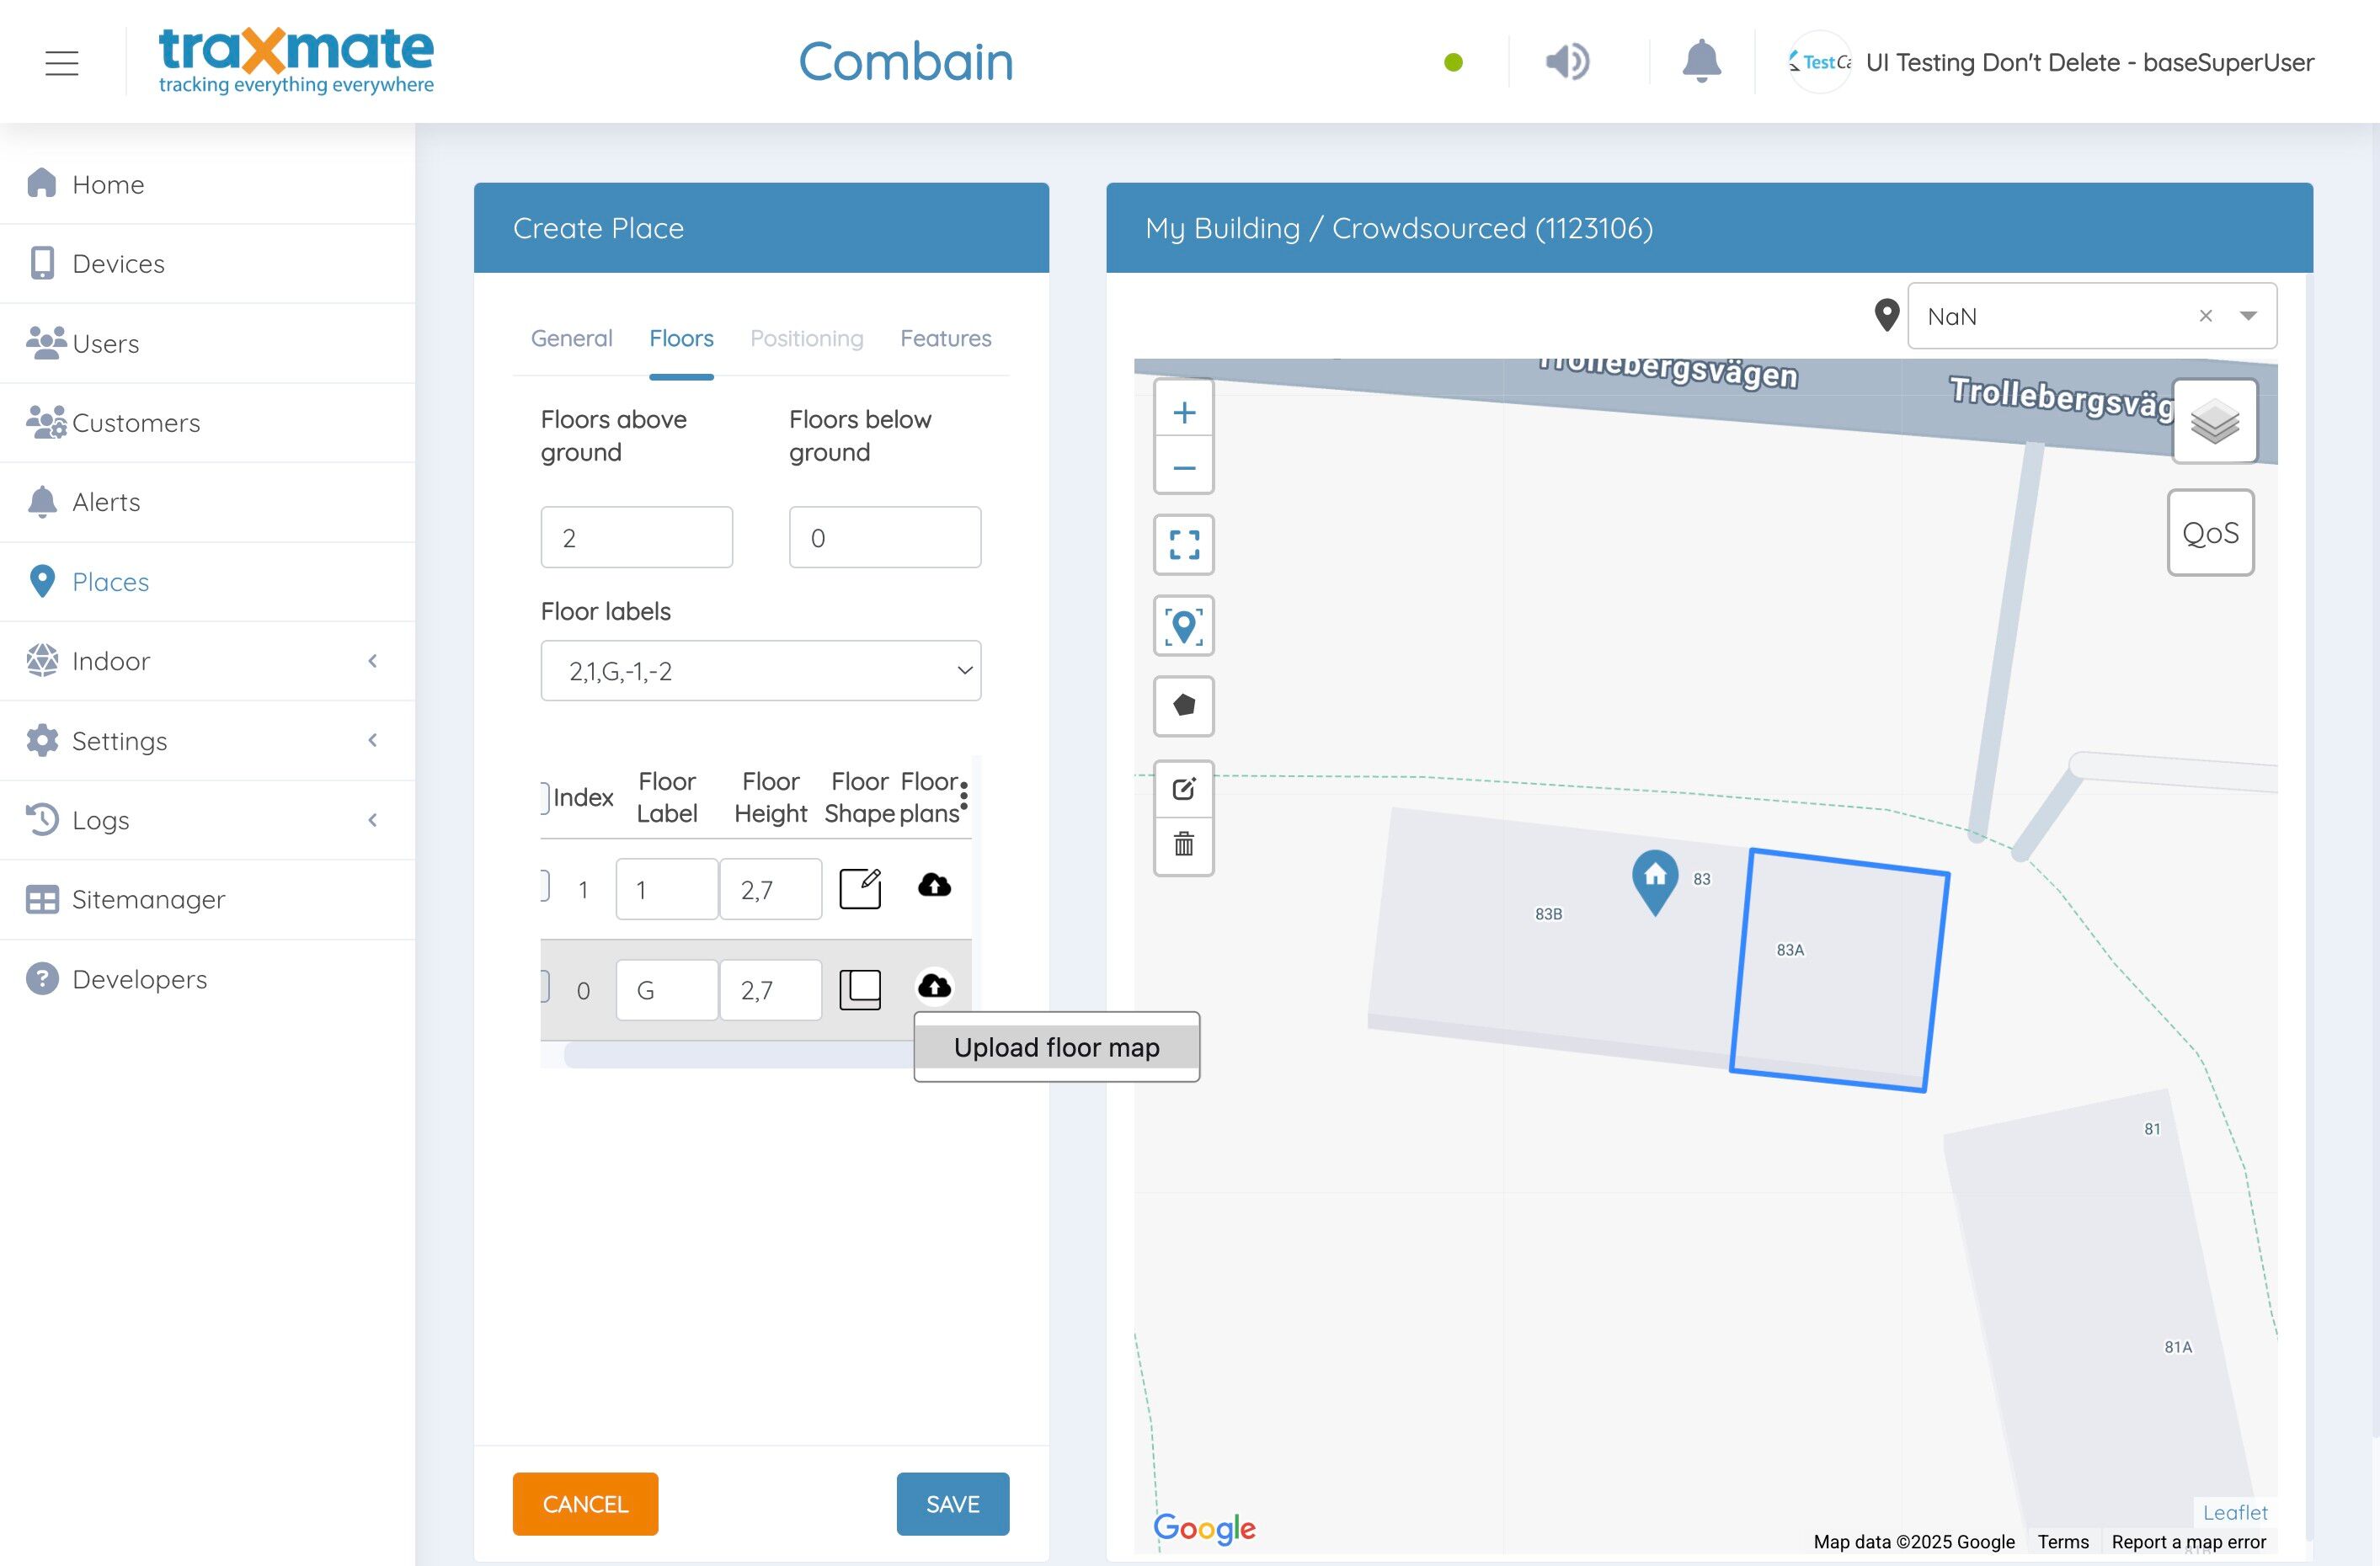The height and width of the screenshot is (1566, 2380).
Task: Edit floor shape for floor 1
Action: (859, 888)
